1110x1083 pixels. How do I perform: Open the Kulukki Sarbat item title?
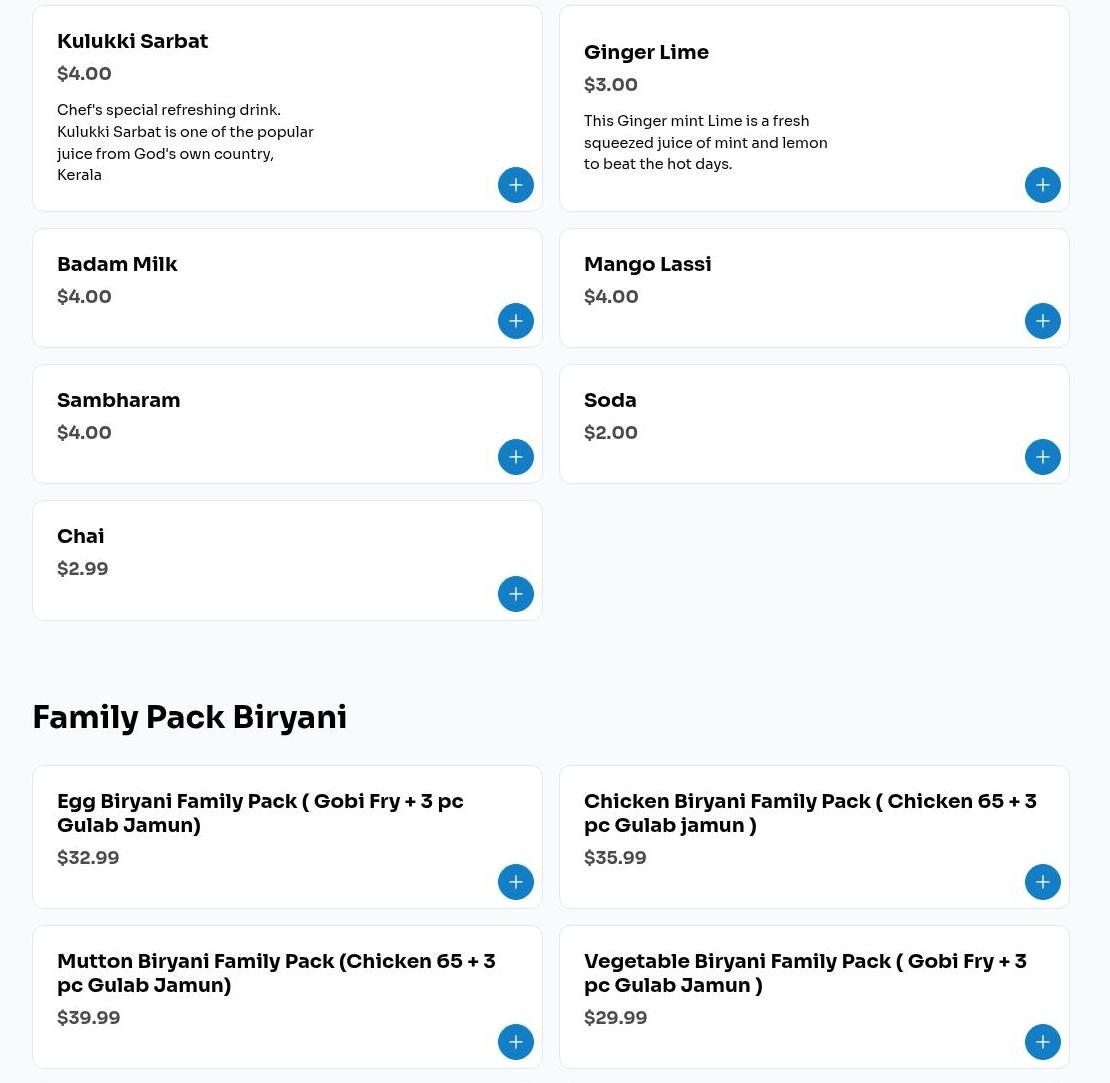tap(132, 42)
